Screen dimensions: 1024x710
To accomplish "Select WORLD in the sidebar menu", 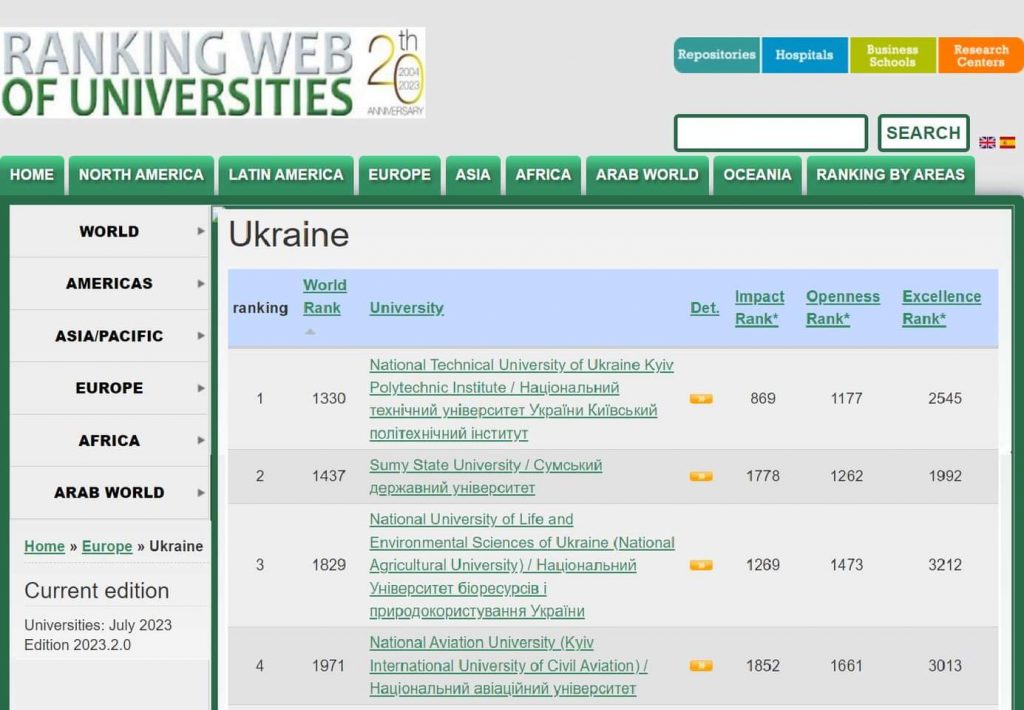I will pos(109,231).
